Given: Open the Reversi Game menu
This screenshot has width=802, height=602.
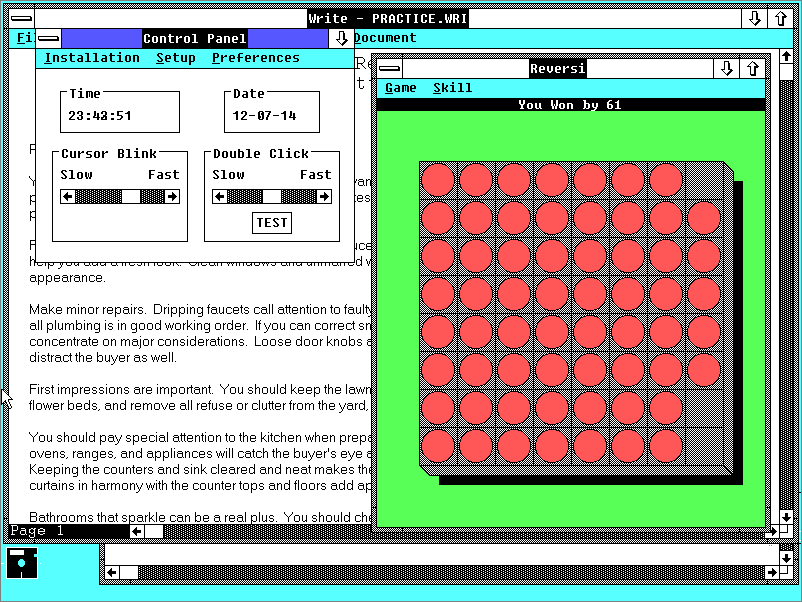Looking at the screenshot, I should [400, 88].
